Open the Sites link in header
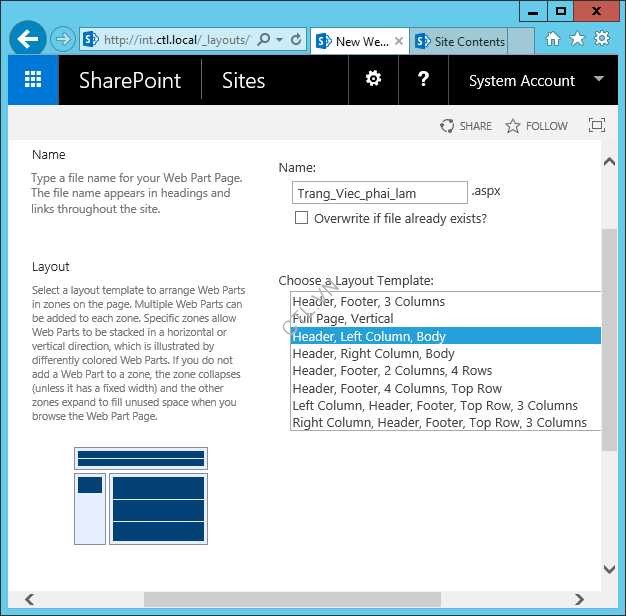Viewport: 626px width, 616px height. (x=243, y=80)
